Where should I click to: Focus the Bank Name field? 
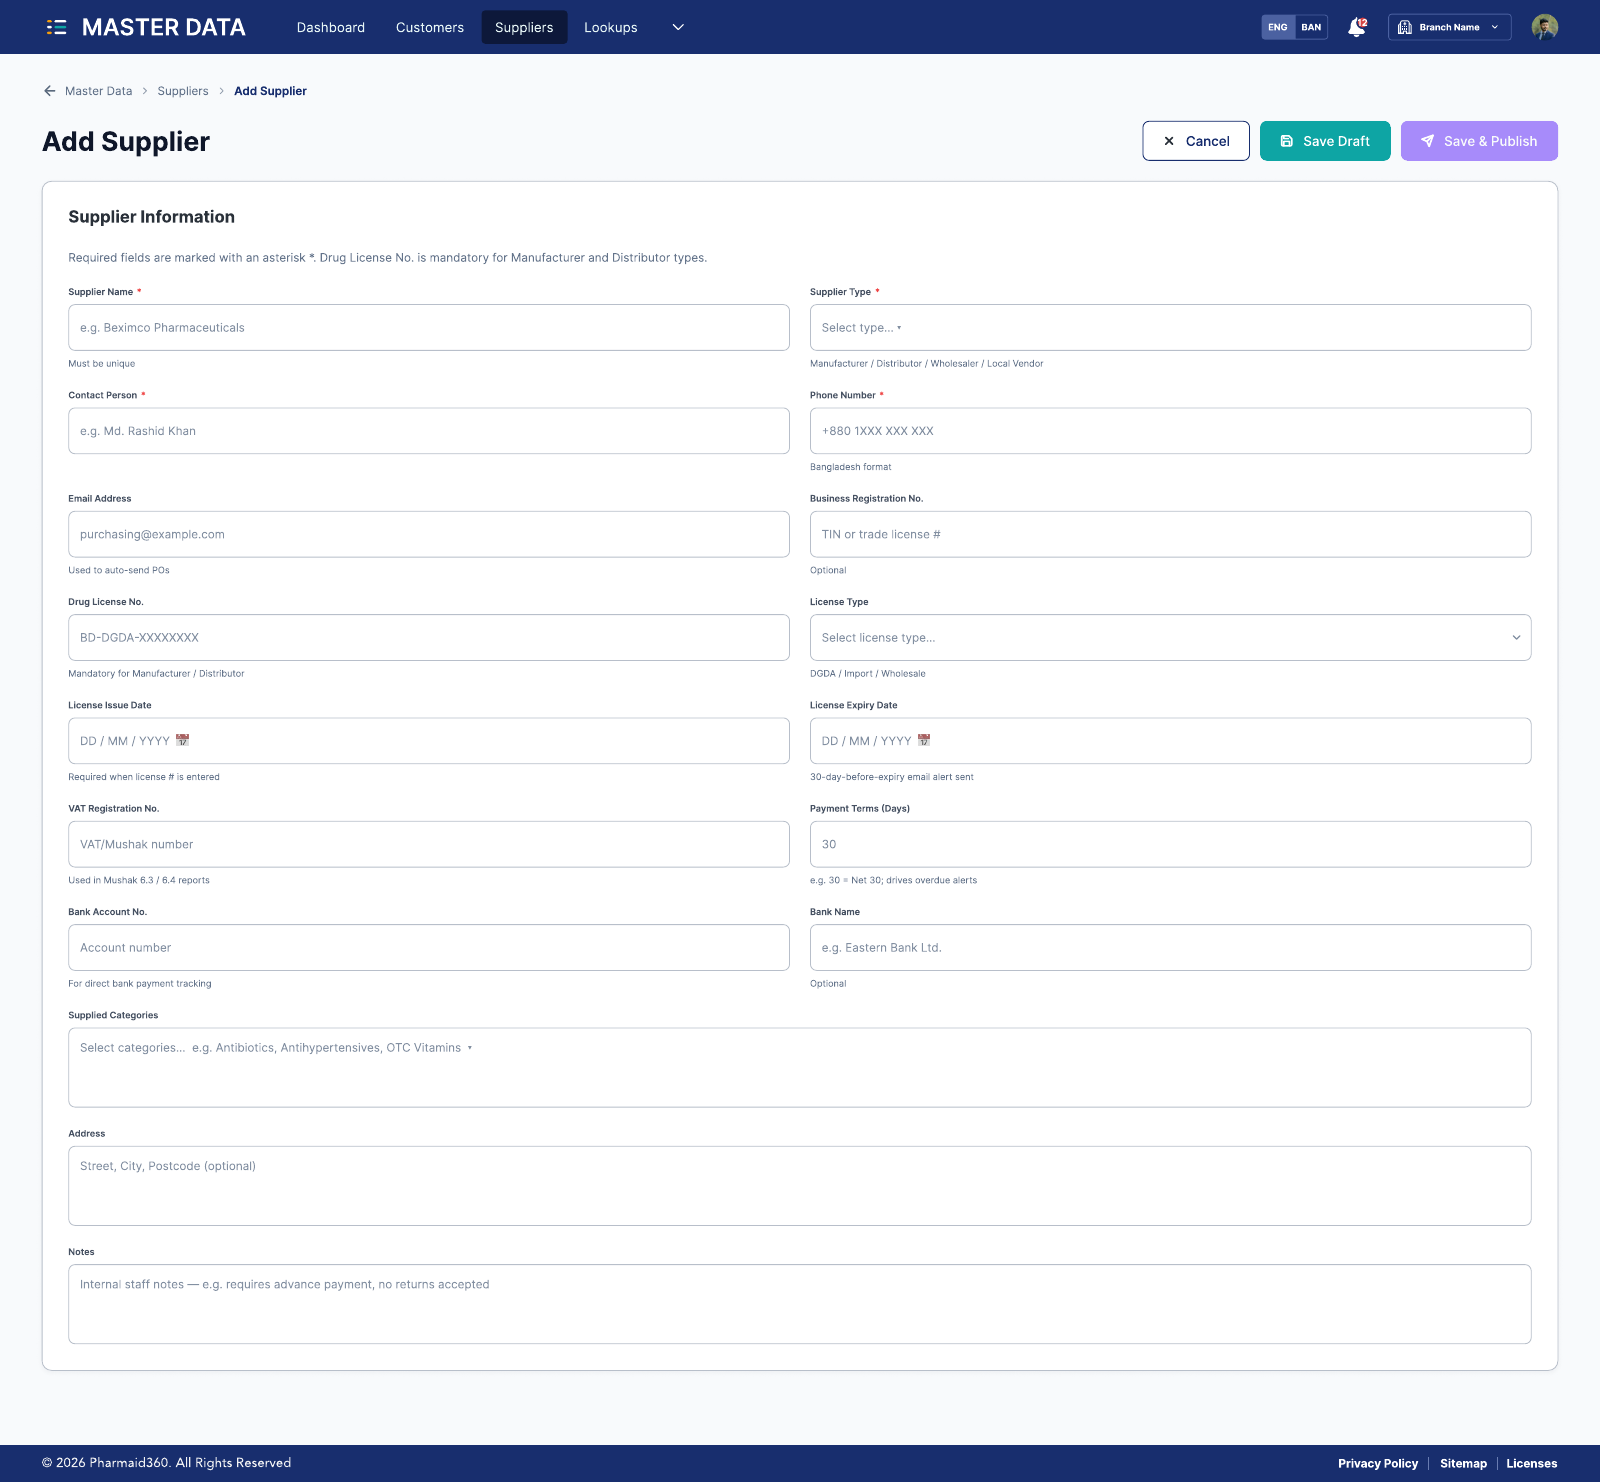1170,947
